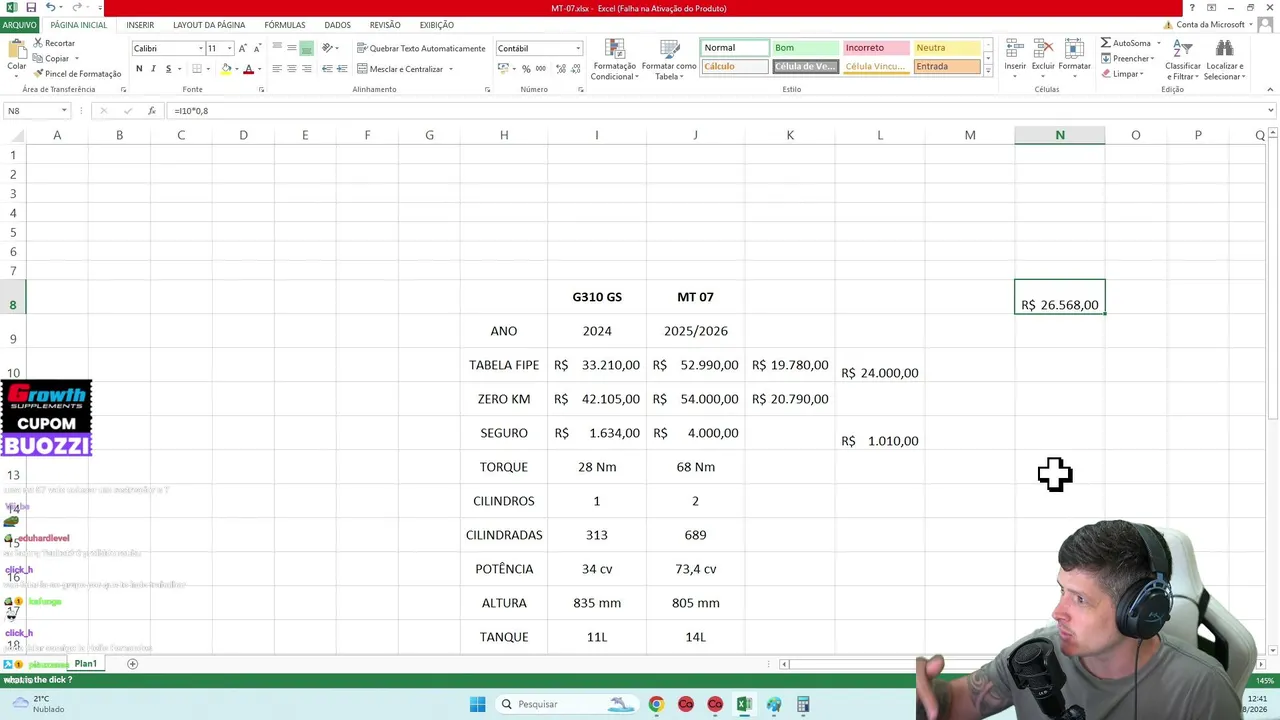The image size is (1280, 720).
Task: Click the AutoSoma sigma button
Action: [1126, 43]
